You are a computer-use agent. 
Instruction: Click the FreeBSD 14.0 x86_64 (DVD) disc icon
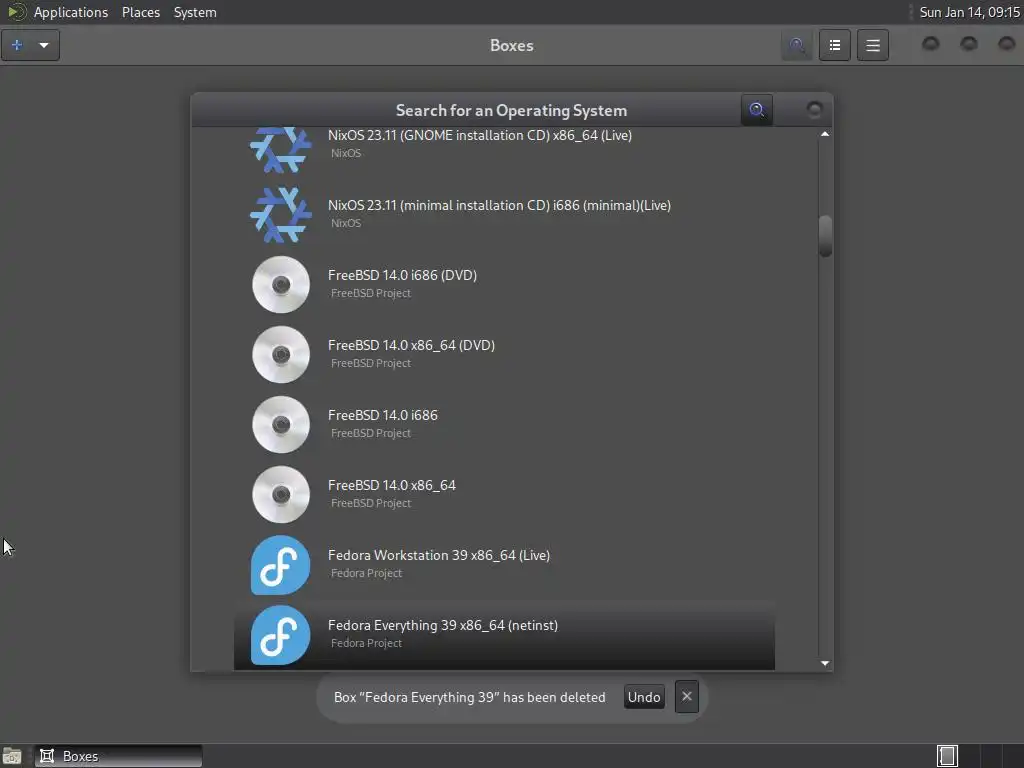click(x=281, y=354)
